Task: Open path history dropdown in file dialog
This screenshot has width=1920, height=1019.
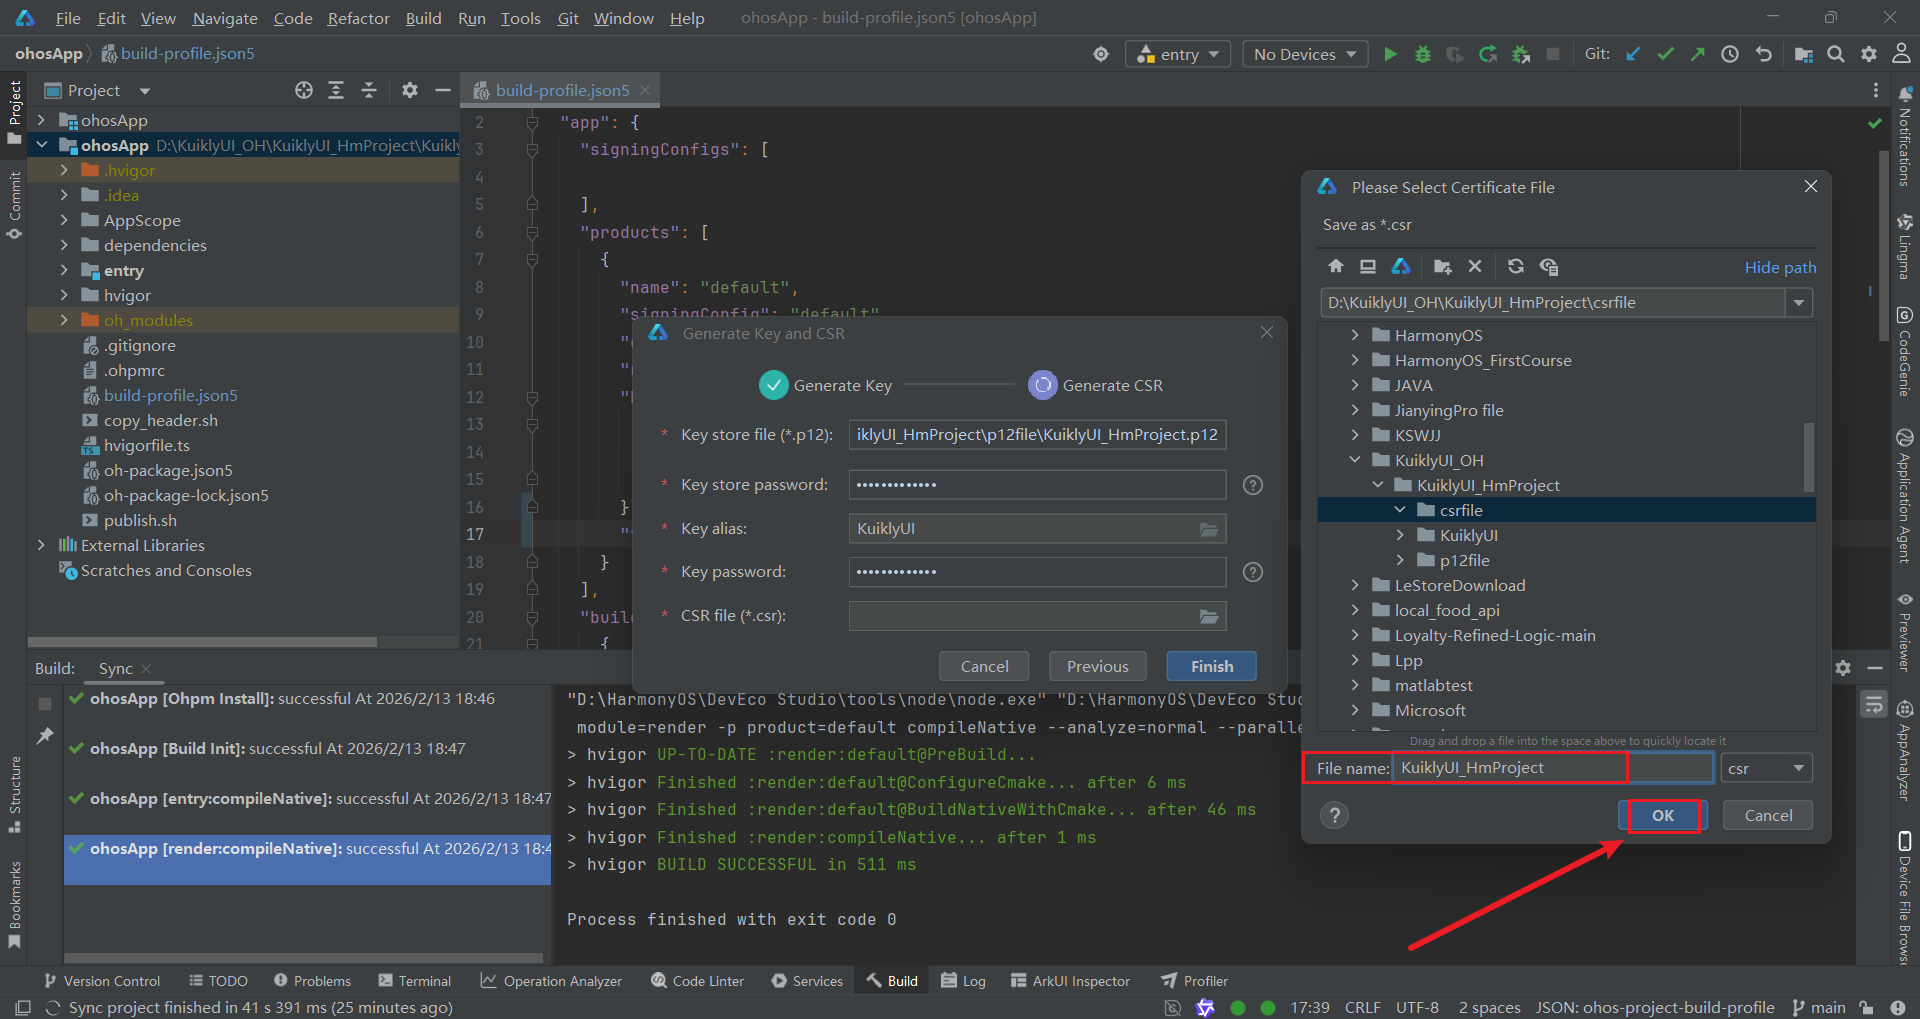Action: click(x=1799, y=302)
